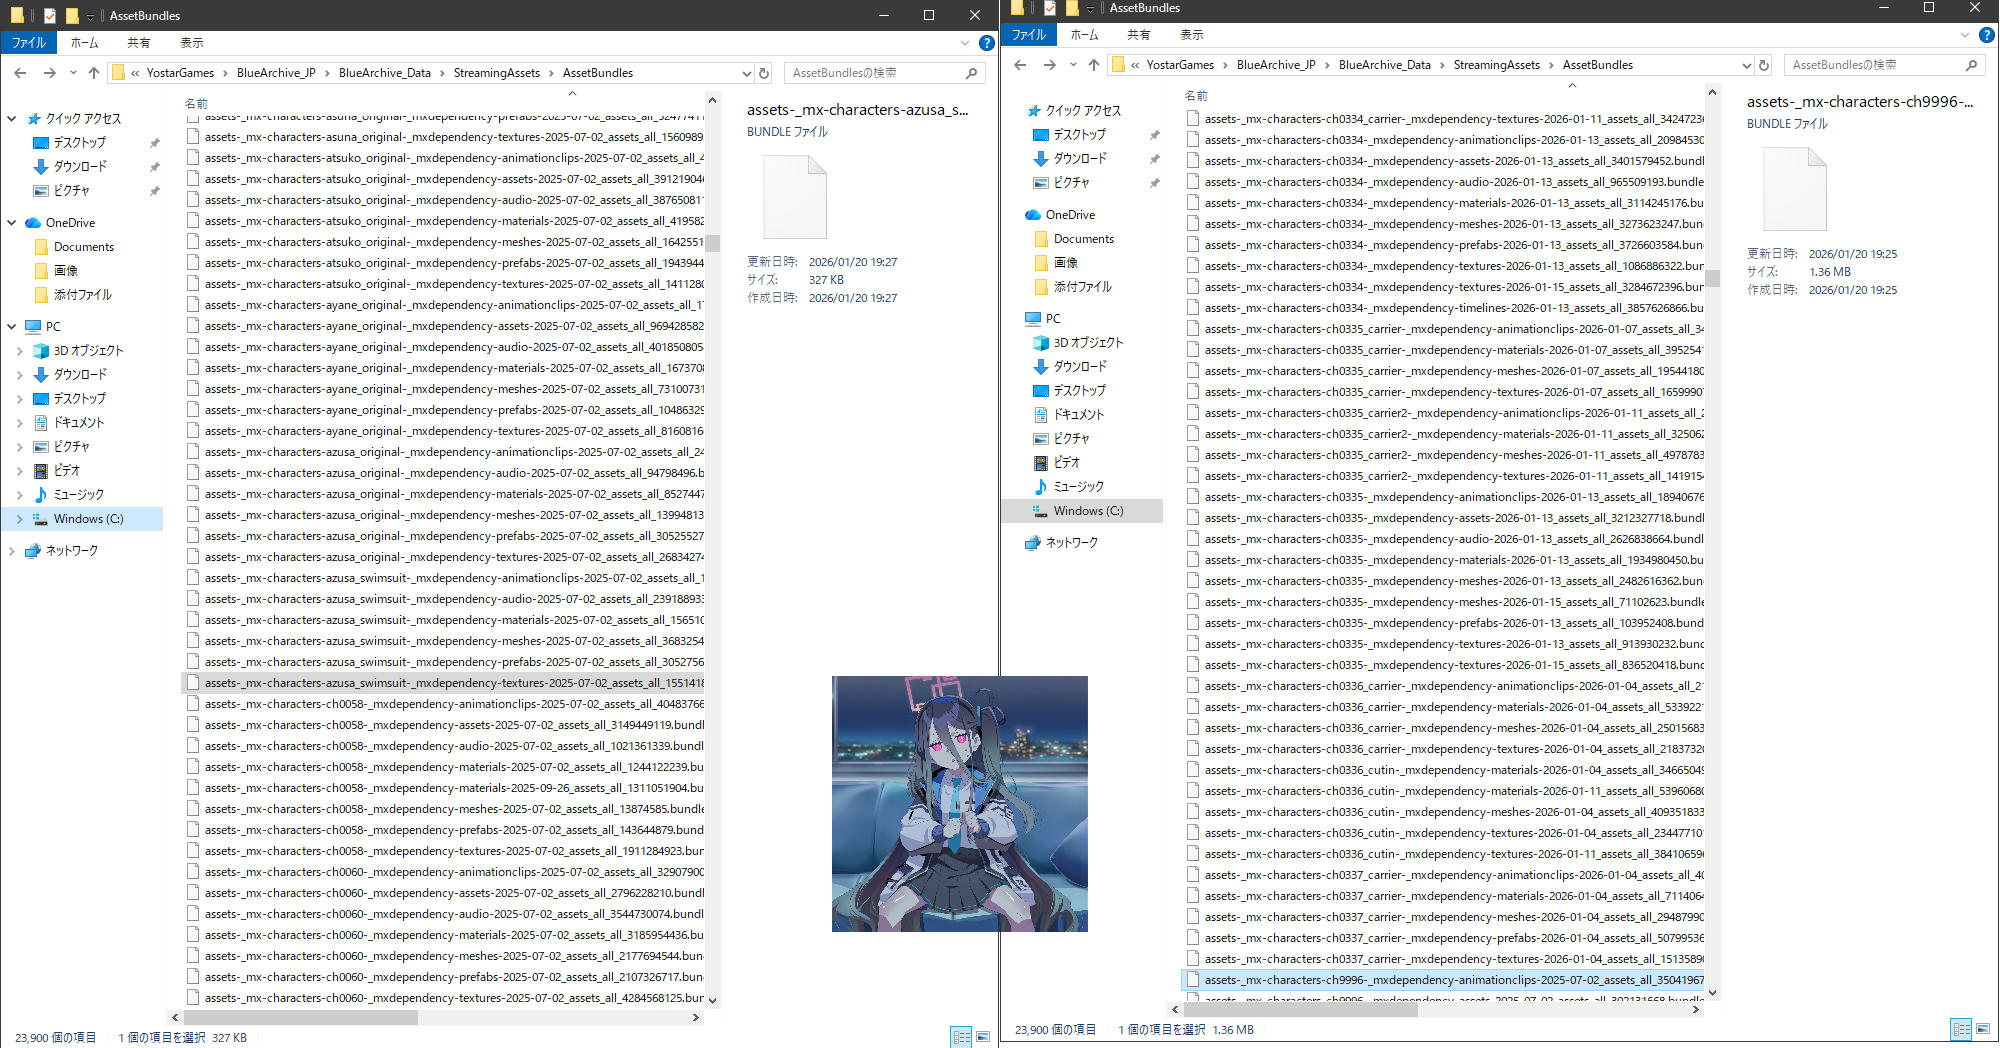
Task: Switch the right window to large icons view
Action: coord(1983,1029)
